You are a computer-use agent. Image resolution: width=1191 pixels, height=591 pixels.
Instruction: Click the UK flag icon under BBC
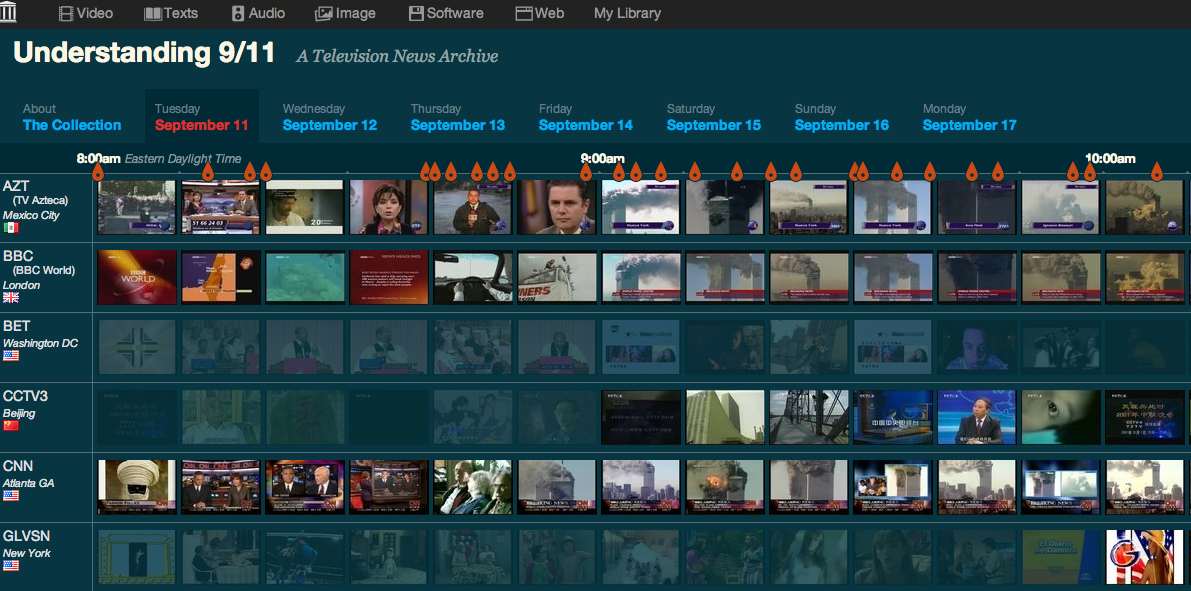(11, 297)
